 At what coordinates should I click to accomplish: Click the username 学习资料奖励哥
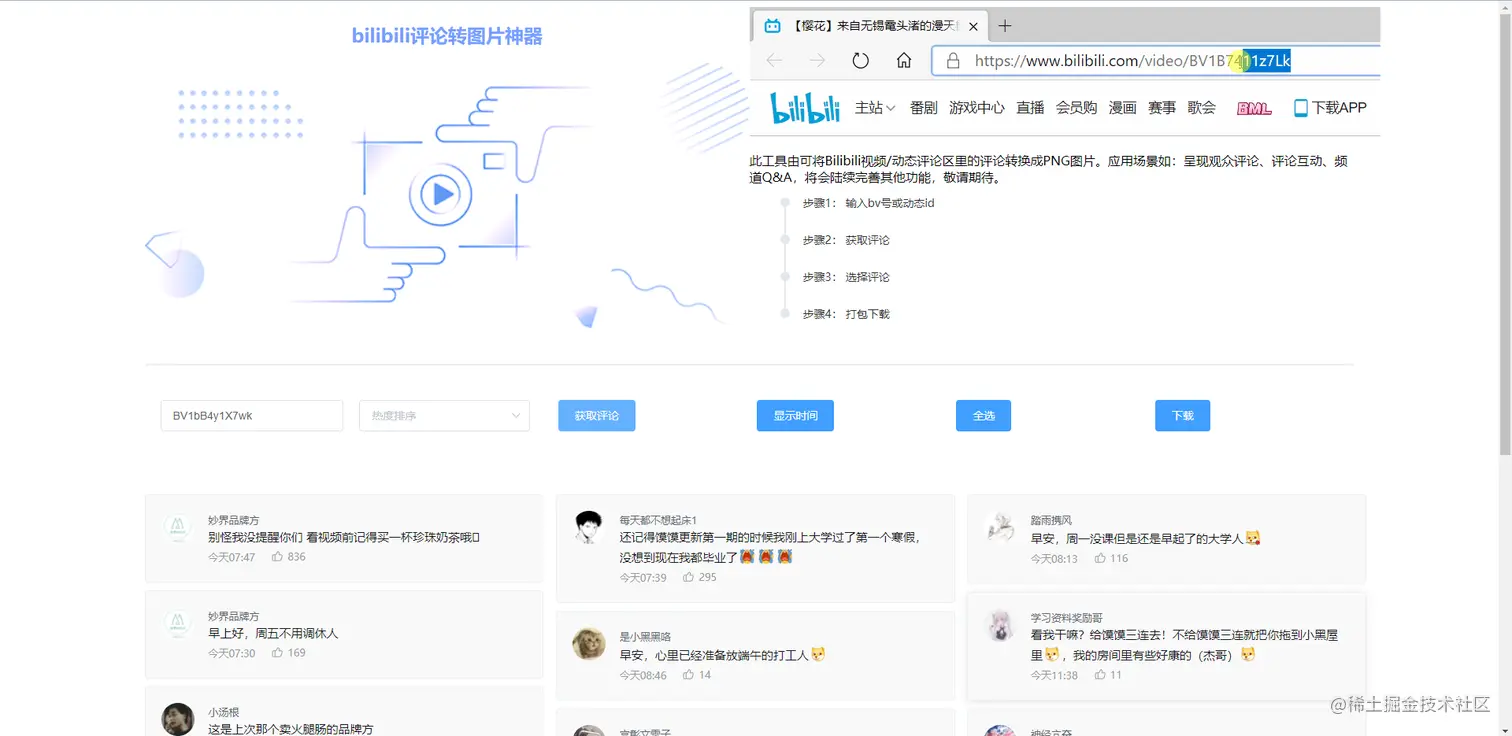coord(1067,618)
